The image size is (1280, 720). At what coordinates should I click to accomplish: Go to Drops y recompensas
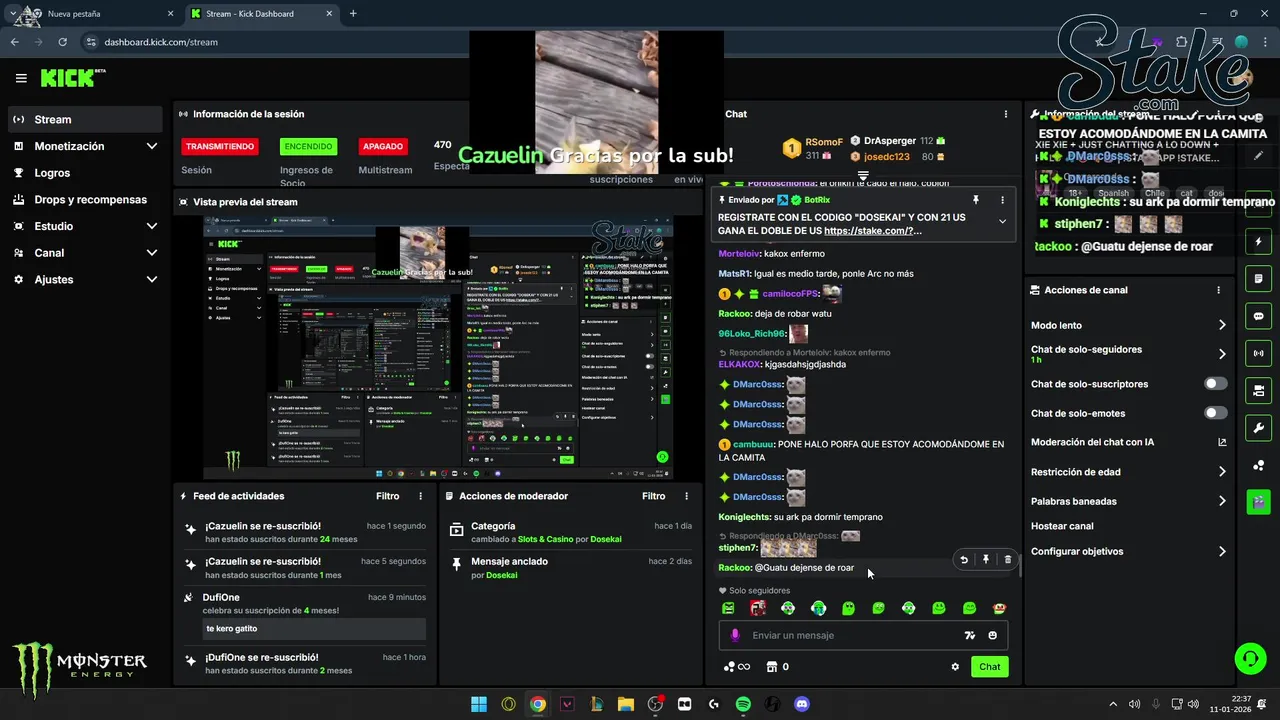click(85, 199)
